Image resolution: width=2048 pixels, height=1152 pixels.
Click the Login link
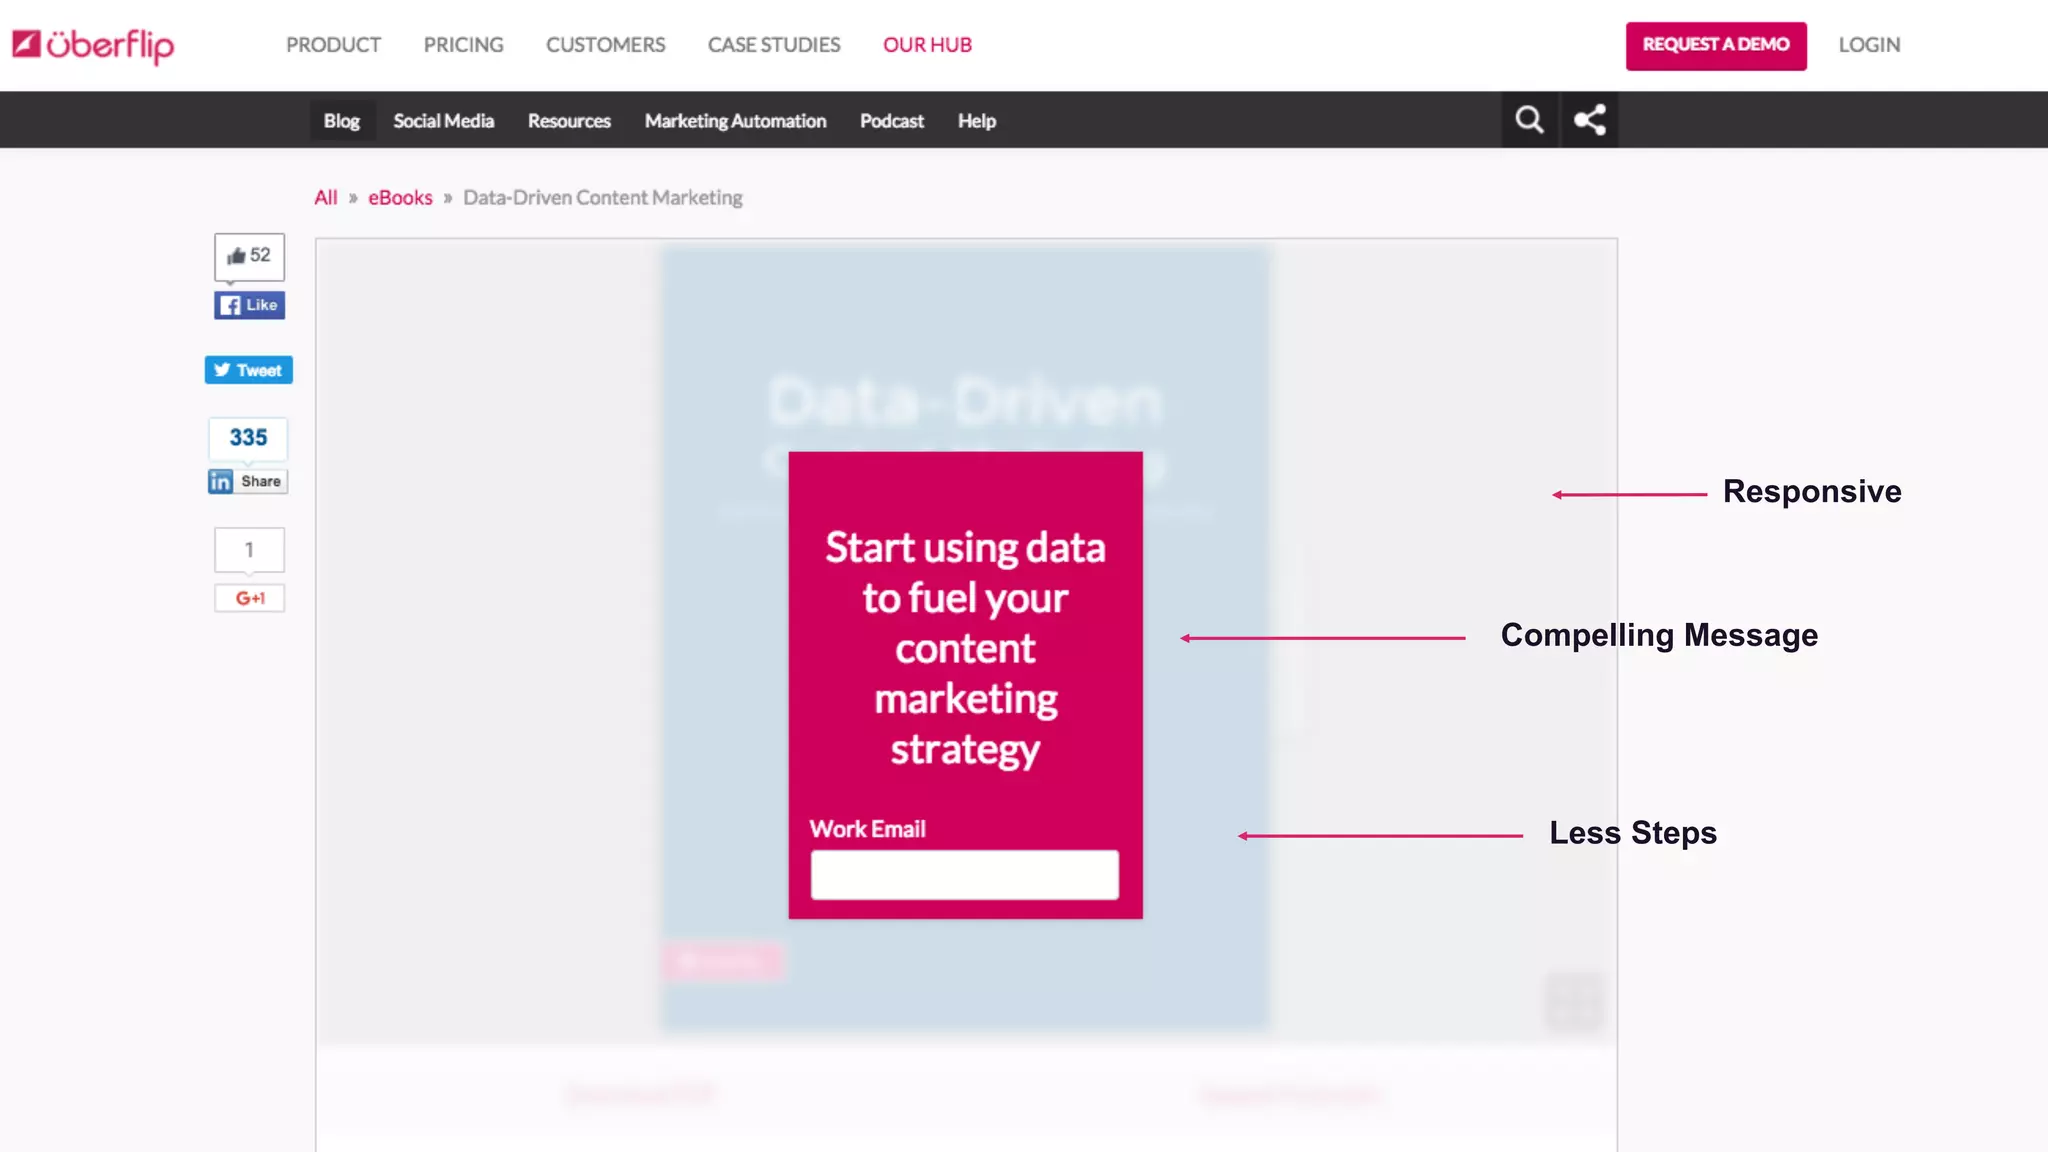1869,45
